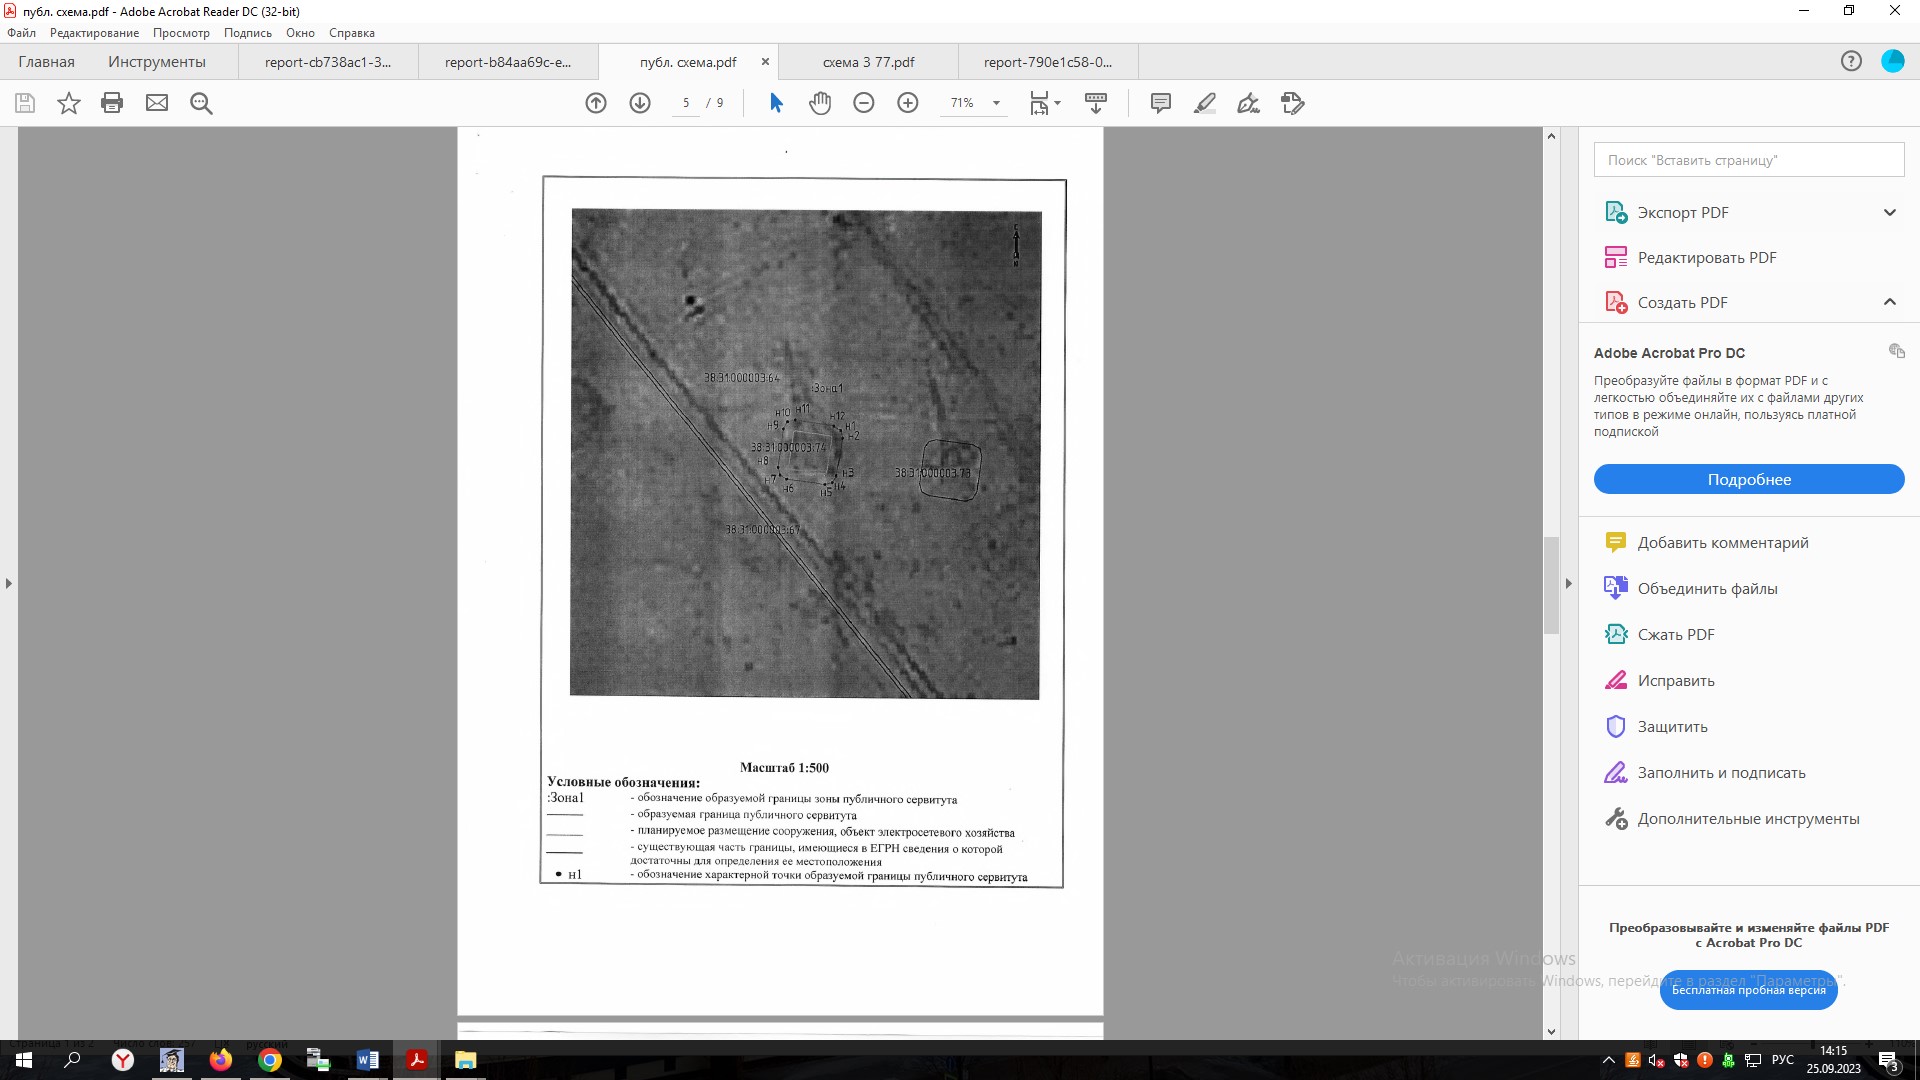The height and width of the screenshot is (1080, 1920).
Task: Print the document using printer icon
Action: tap(112, 103)
